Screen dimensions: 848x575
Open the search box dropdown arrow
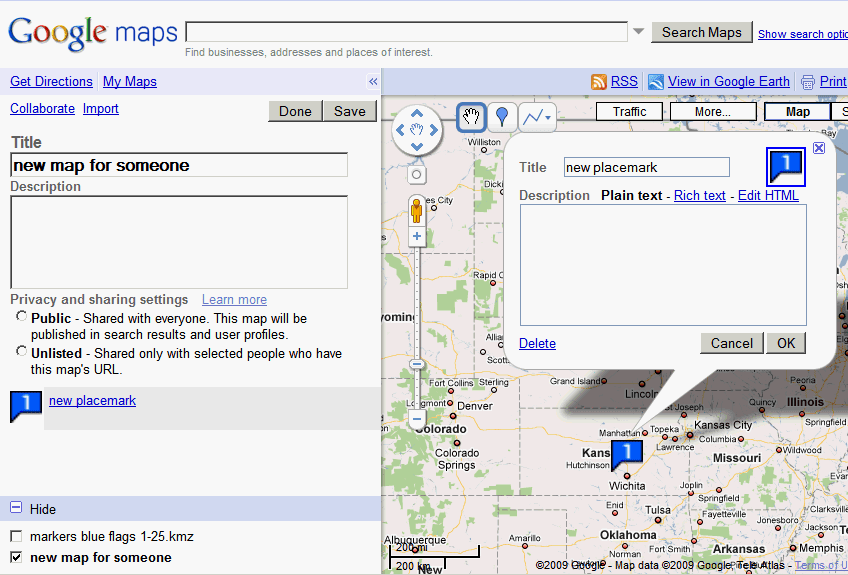coord(639,31)
